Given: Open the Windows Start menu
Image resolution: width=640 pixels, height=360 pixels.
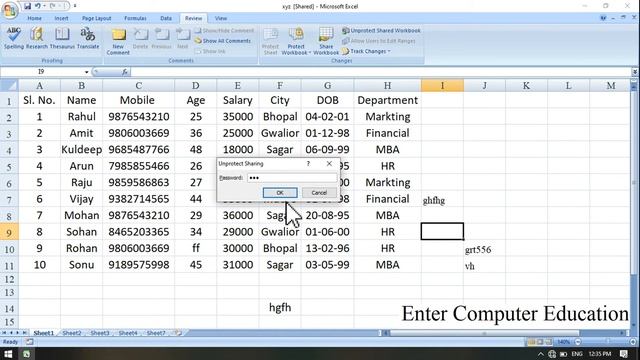Looking at the screenshot, I should pos(8,354).
